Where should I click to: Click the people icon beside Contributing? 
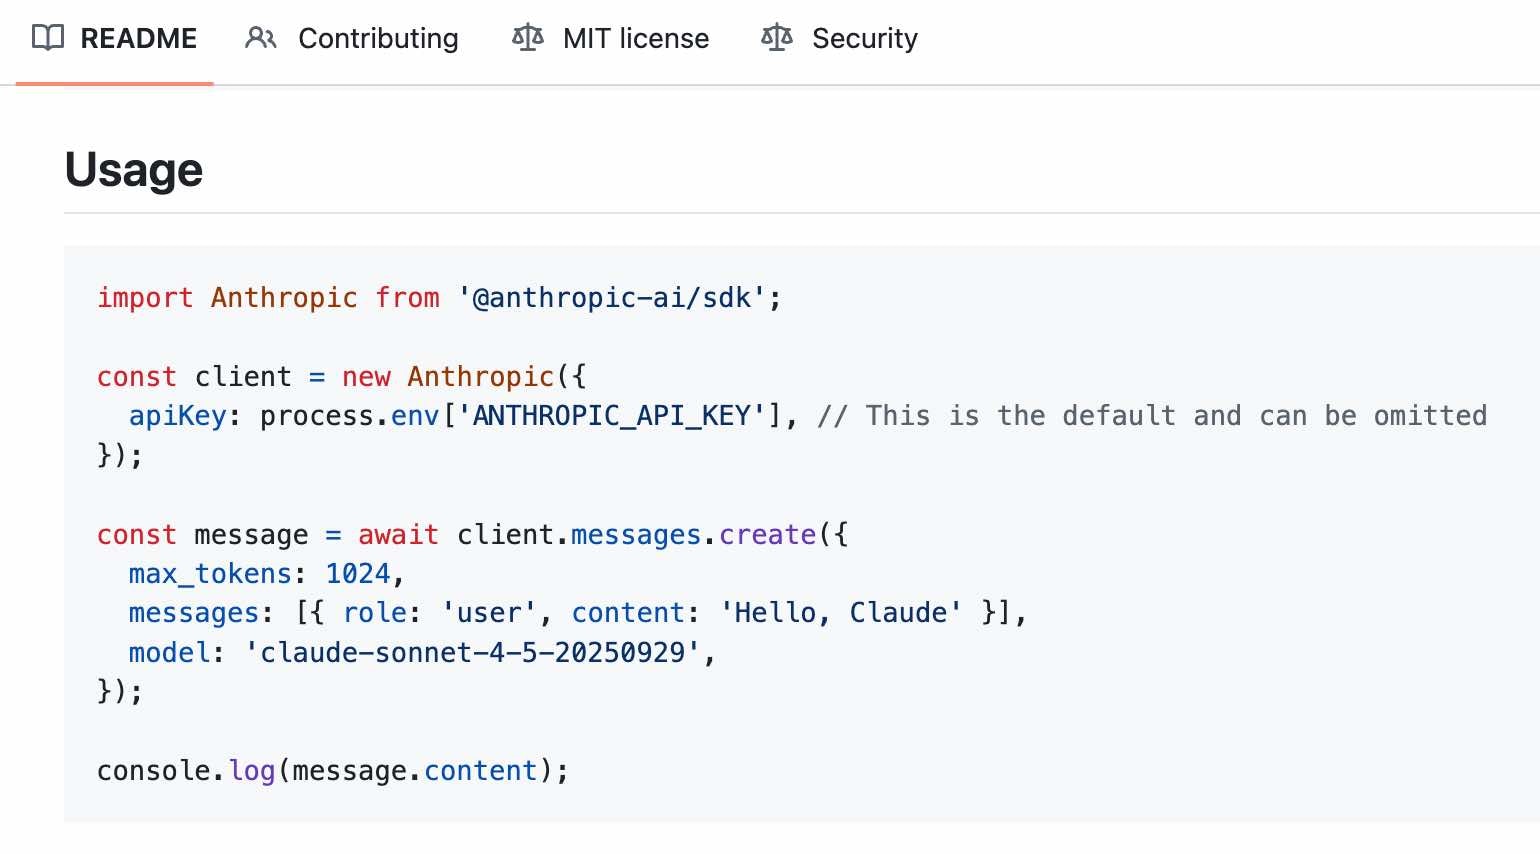point(261,38)
